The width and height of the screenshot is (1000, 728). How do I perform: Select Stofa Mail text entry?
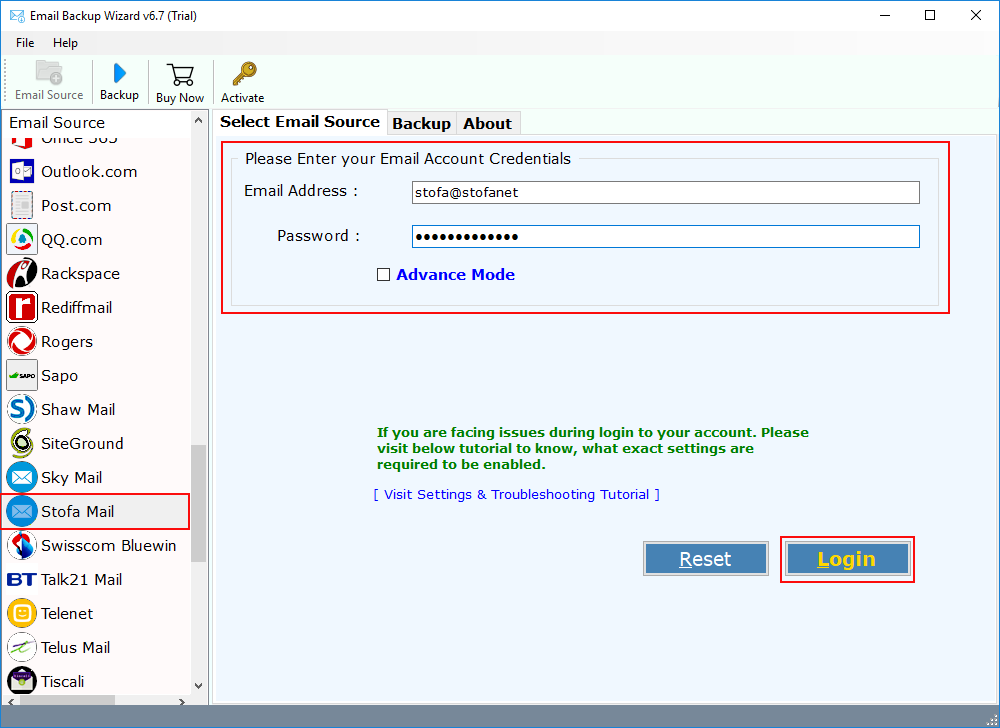(x=78, y=511)
